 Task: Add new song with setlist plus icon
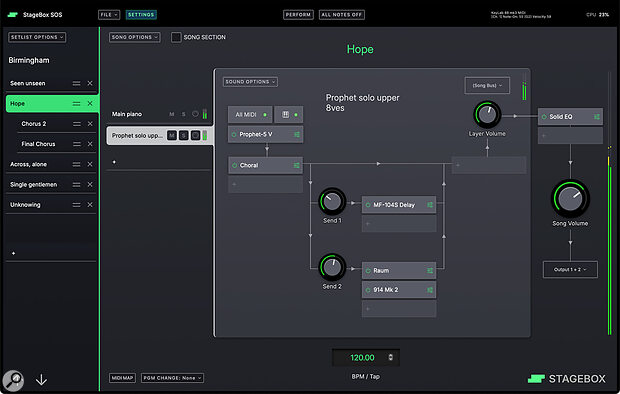pyautogui.click(x=13, y=253)
